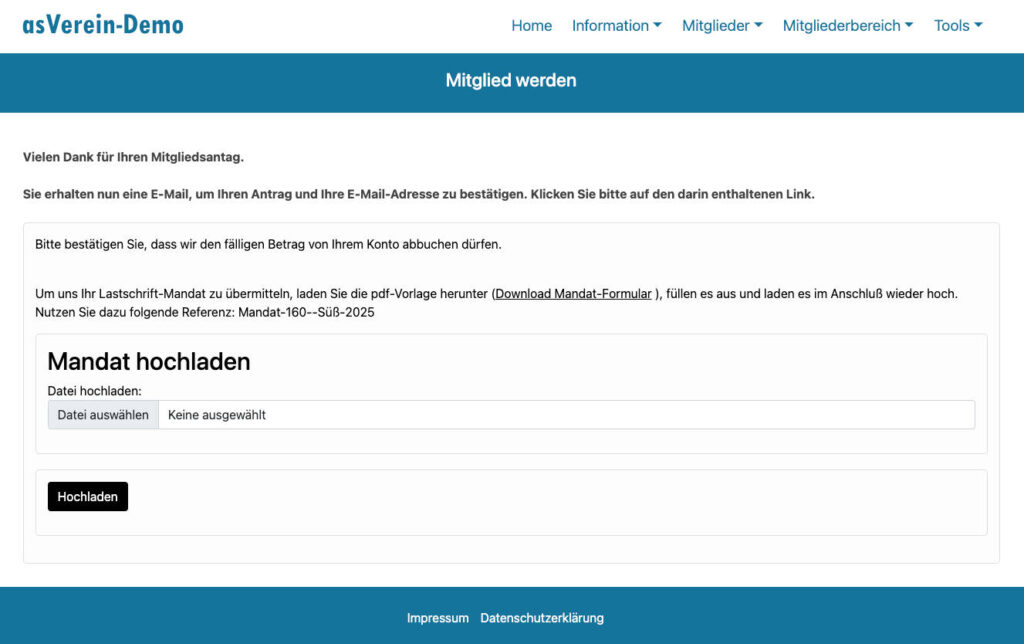This screenshot has height=644, width=1024.
Task: Submit with the black Hochladen button
Action: click(88, 497)
